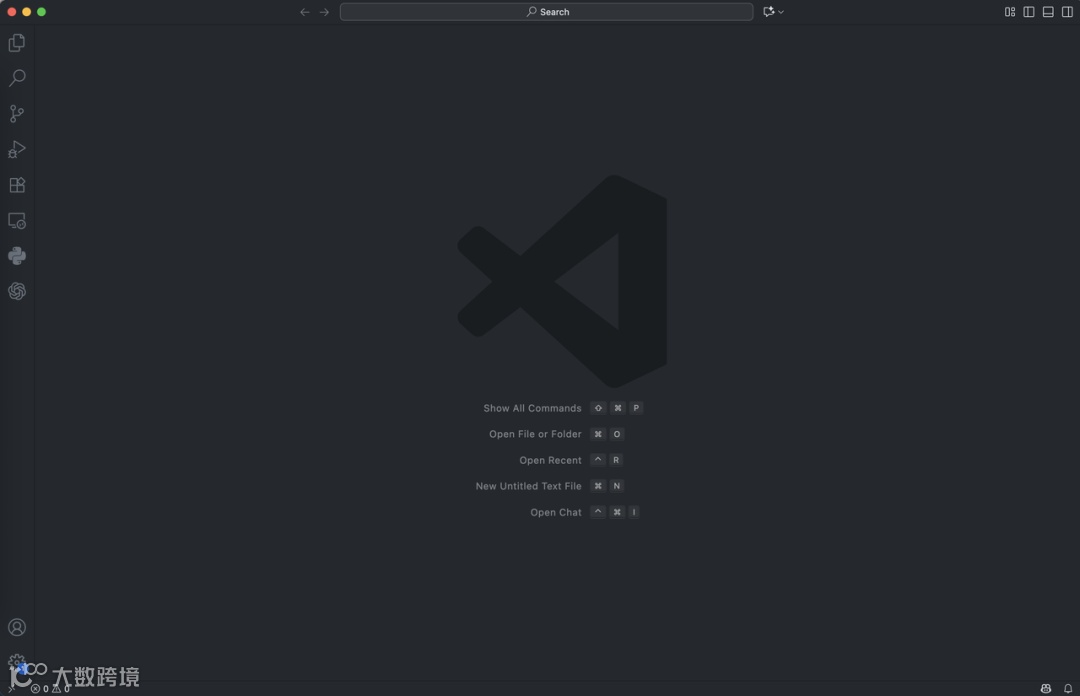Image resolution: width=1080 pixels, height=696 pixels.
Task: Go back using the left arrow
Action: (304, 12)
